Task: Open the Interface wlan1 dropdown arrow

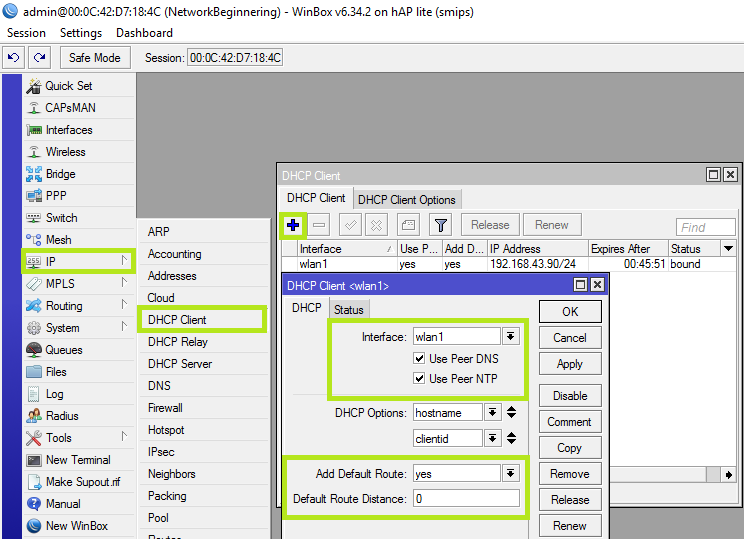Action: point(511,336)
